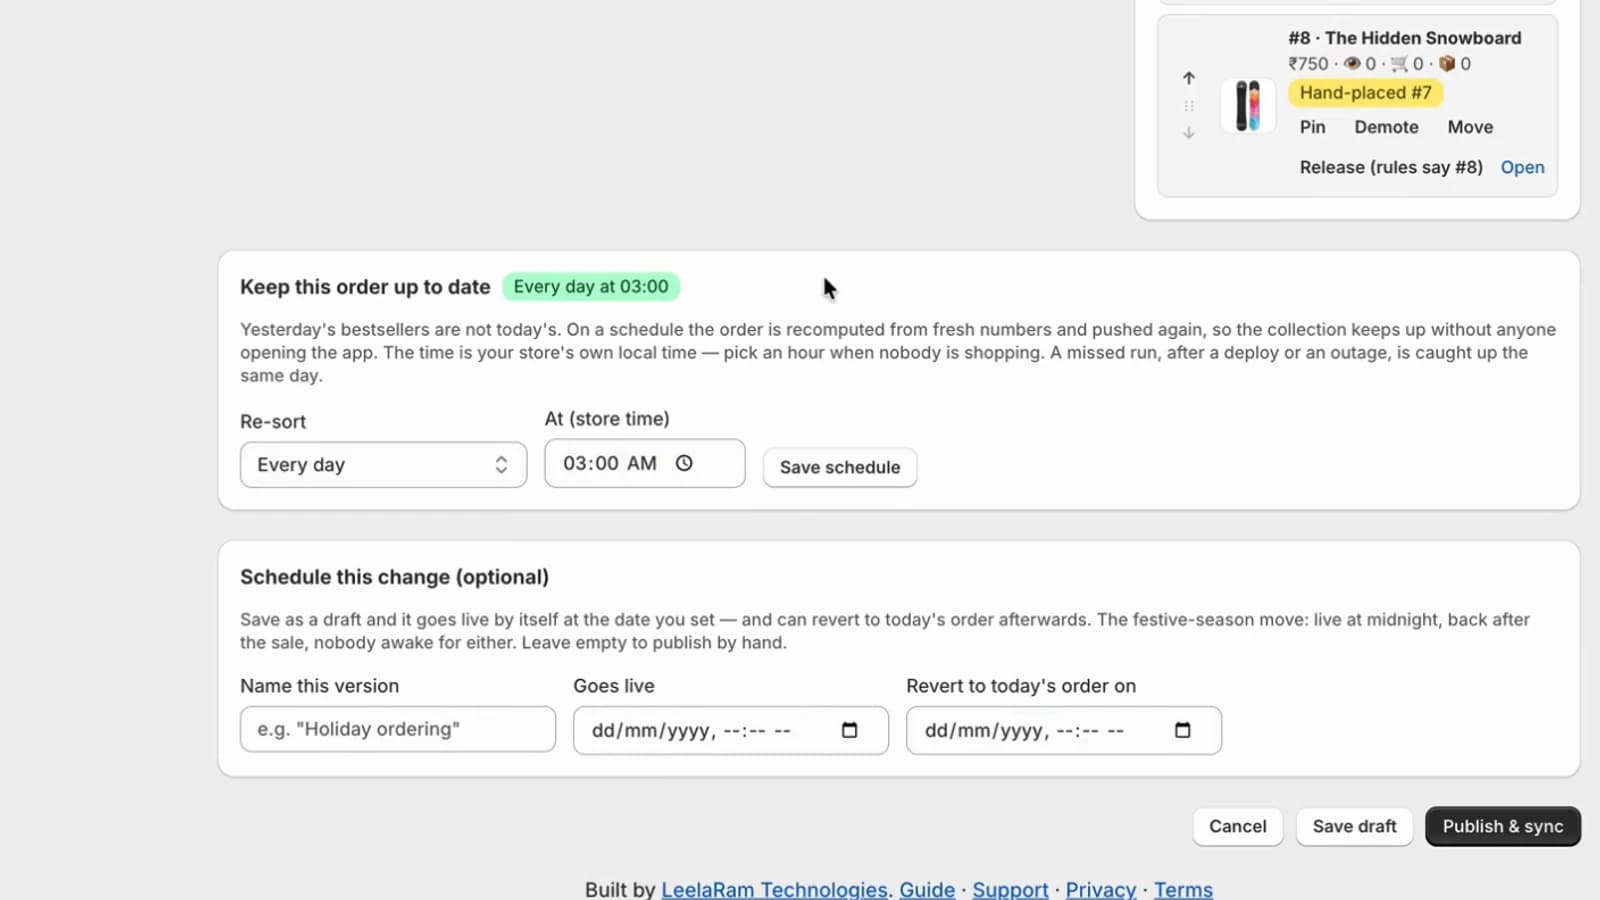Move The Hidden Snowboard up with arrow
This screenshot has height=900, width=1600.
1188,78
